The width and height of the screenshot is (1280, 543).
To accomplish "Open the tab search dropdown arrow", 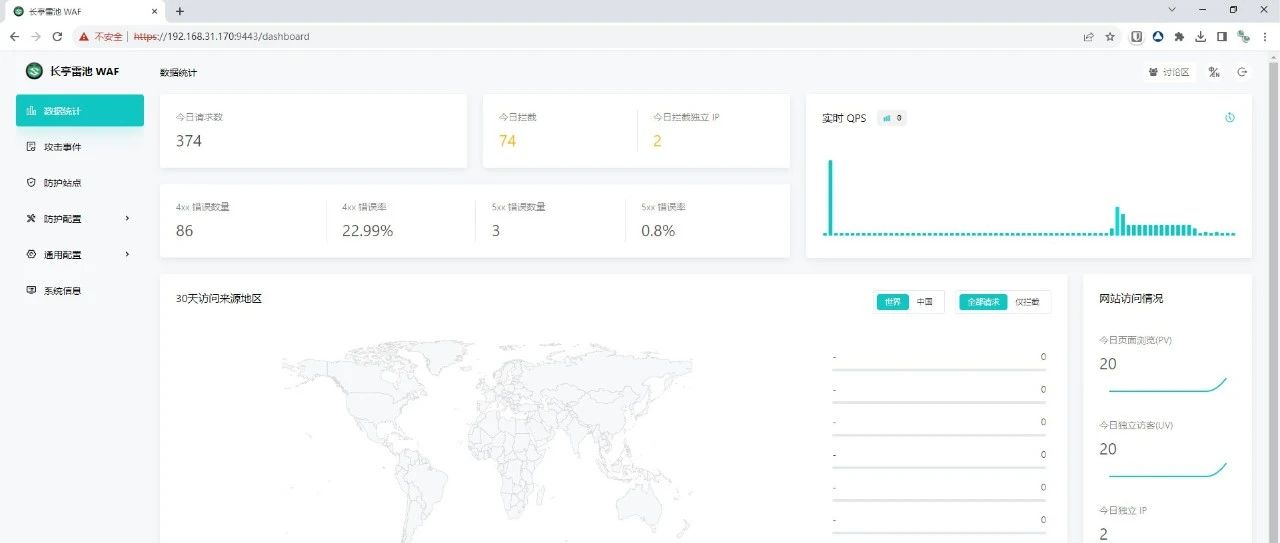I will pyautogui.click(x=1172, y=10).
